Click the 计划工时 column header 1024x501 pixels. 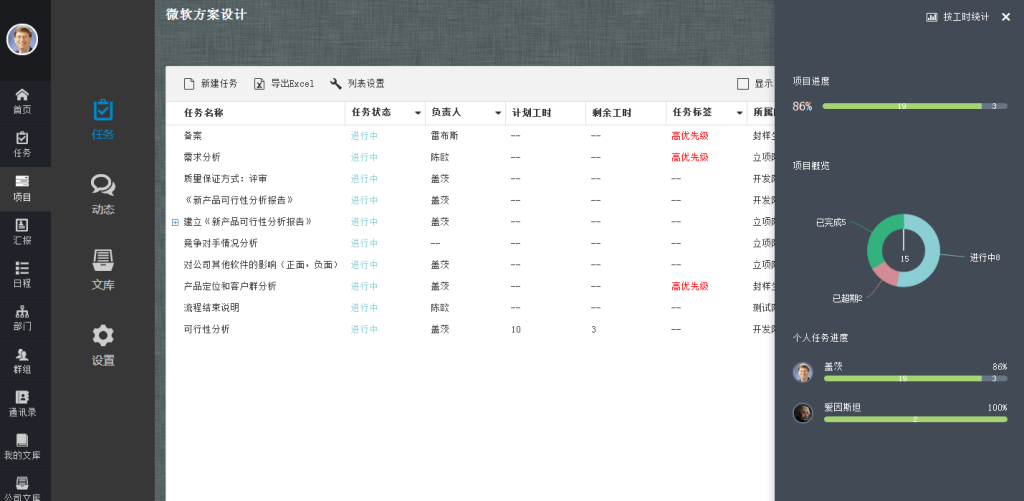pos(532,113)
